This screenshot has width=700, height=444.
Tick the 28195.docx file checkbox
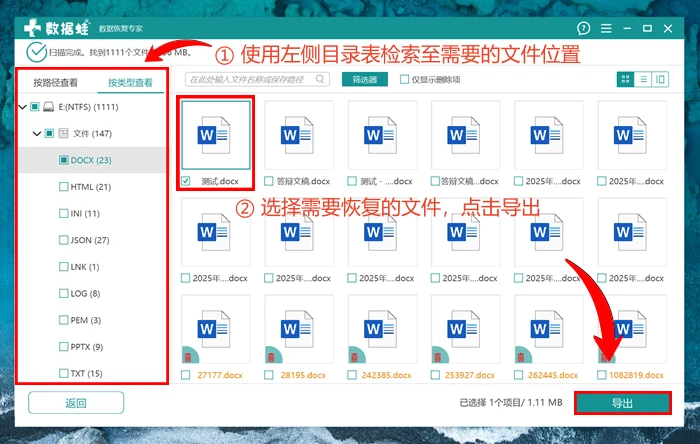[269, 375]
